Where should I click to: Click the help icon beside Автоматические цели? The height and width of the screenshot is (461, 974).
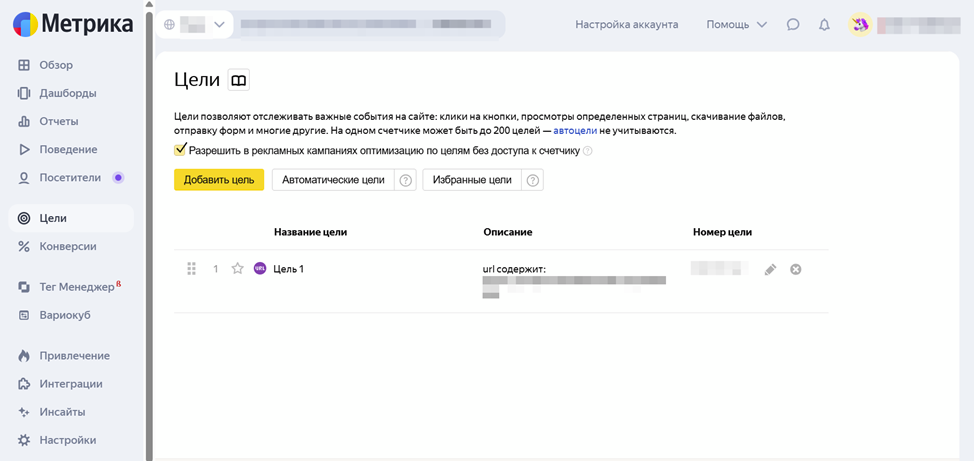click(406, 180)
